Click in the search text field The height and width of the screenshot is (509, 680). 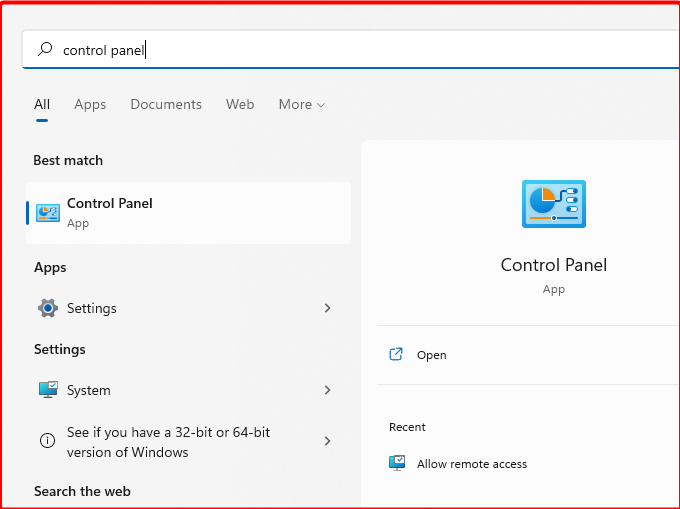pos(350,49)
